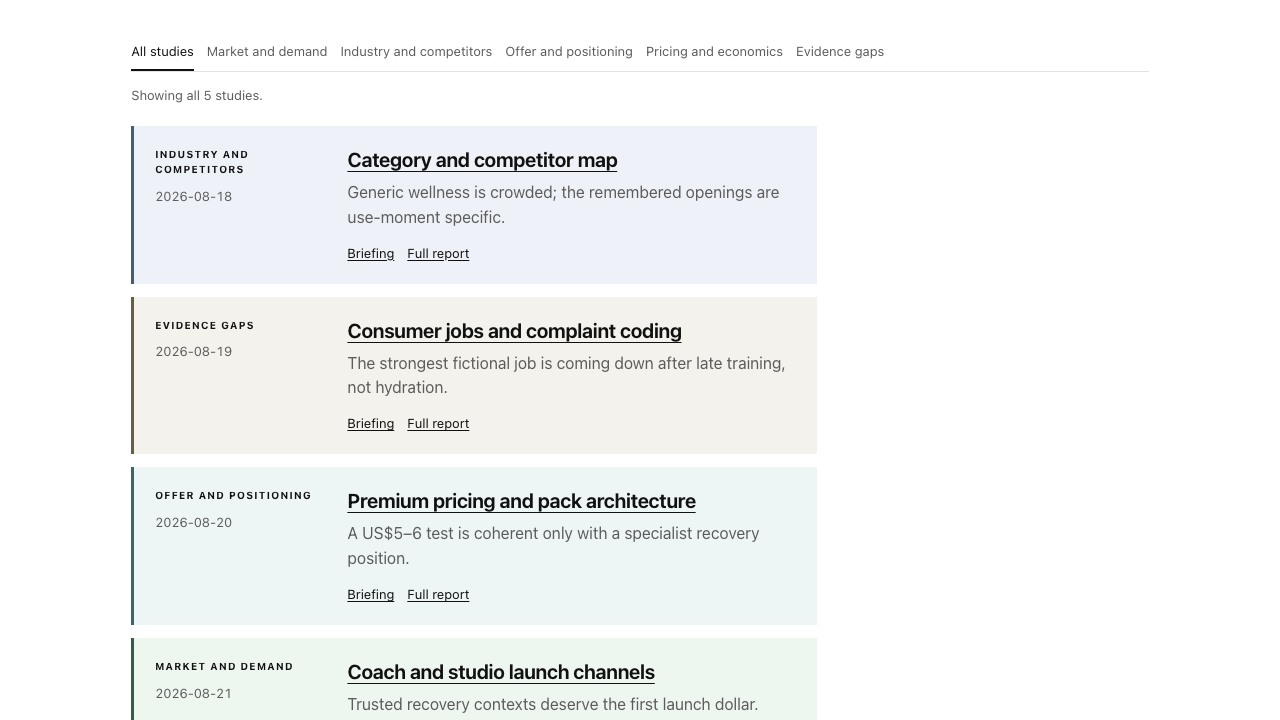Viewport: 1280px width, 720px height.
Task: Open Briefing for Consumer jobs and complaint coding
Action: 370,424
